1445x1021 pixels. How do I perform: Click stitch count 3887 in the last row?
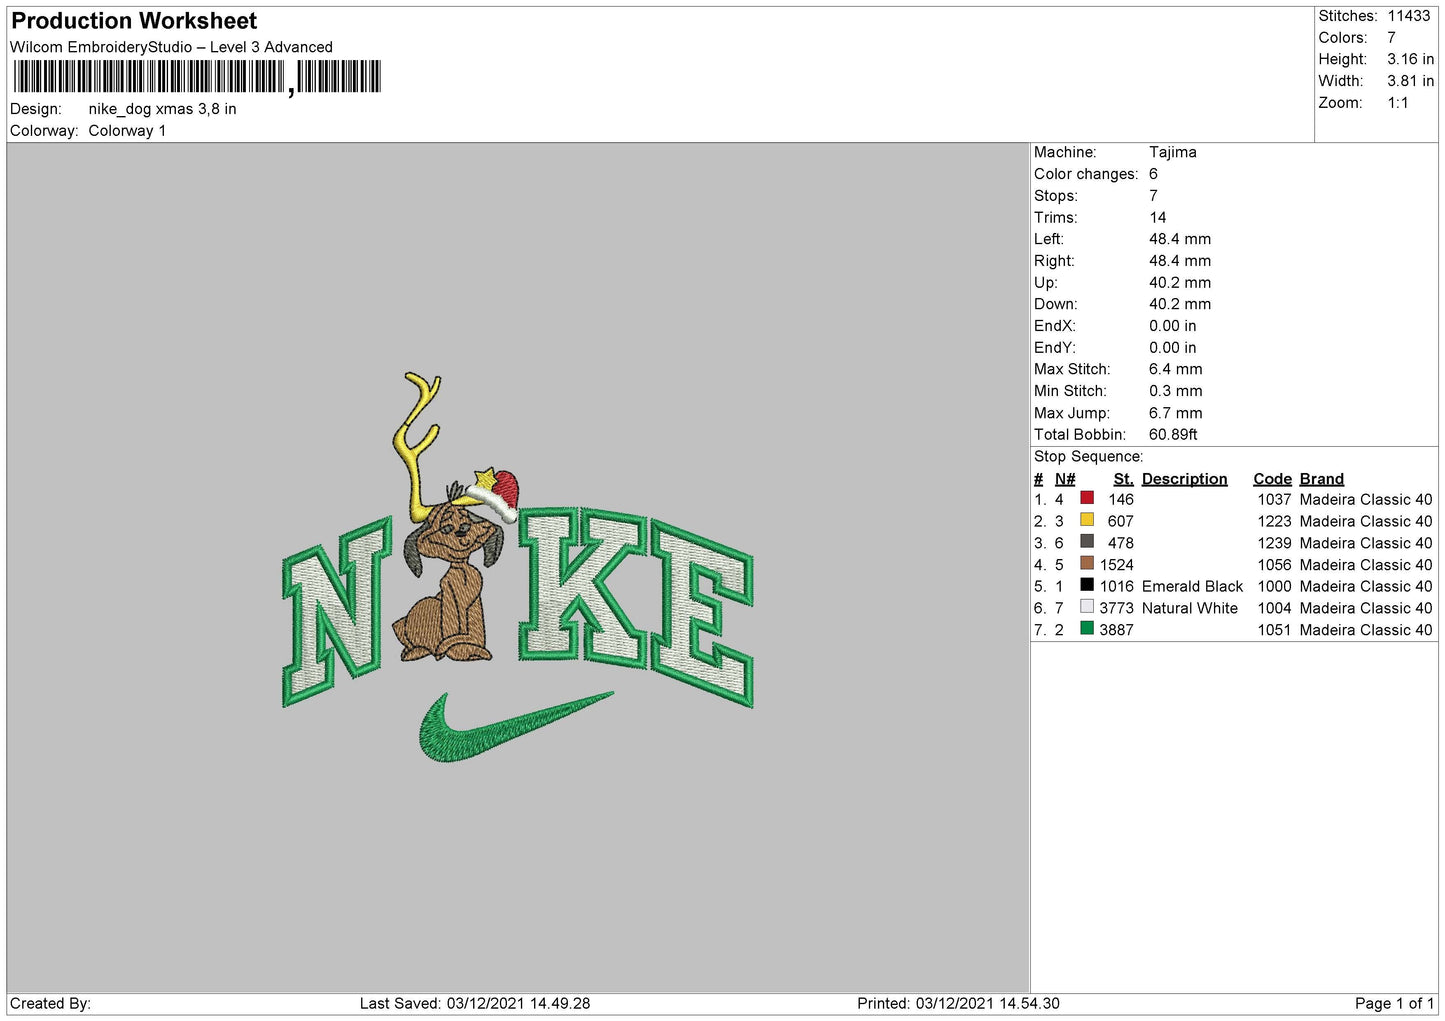click(x=1116, y=630)
